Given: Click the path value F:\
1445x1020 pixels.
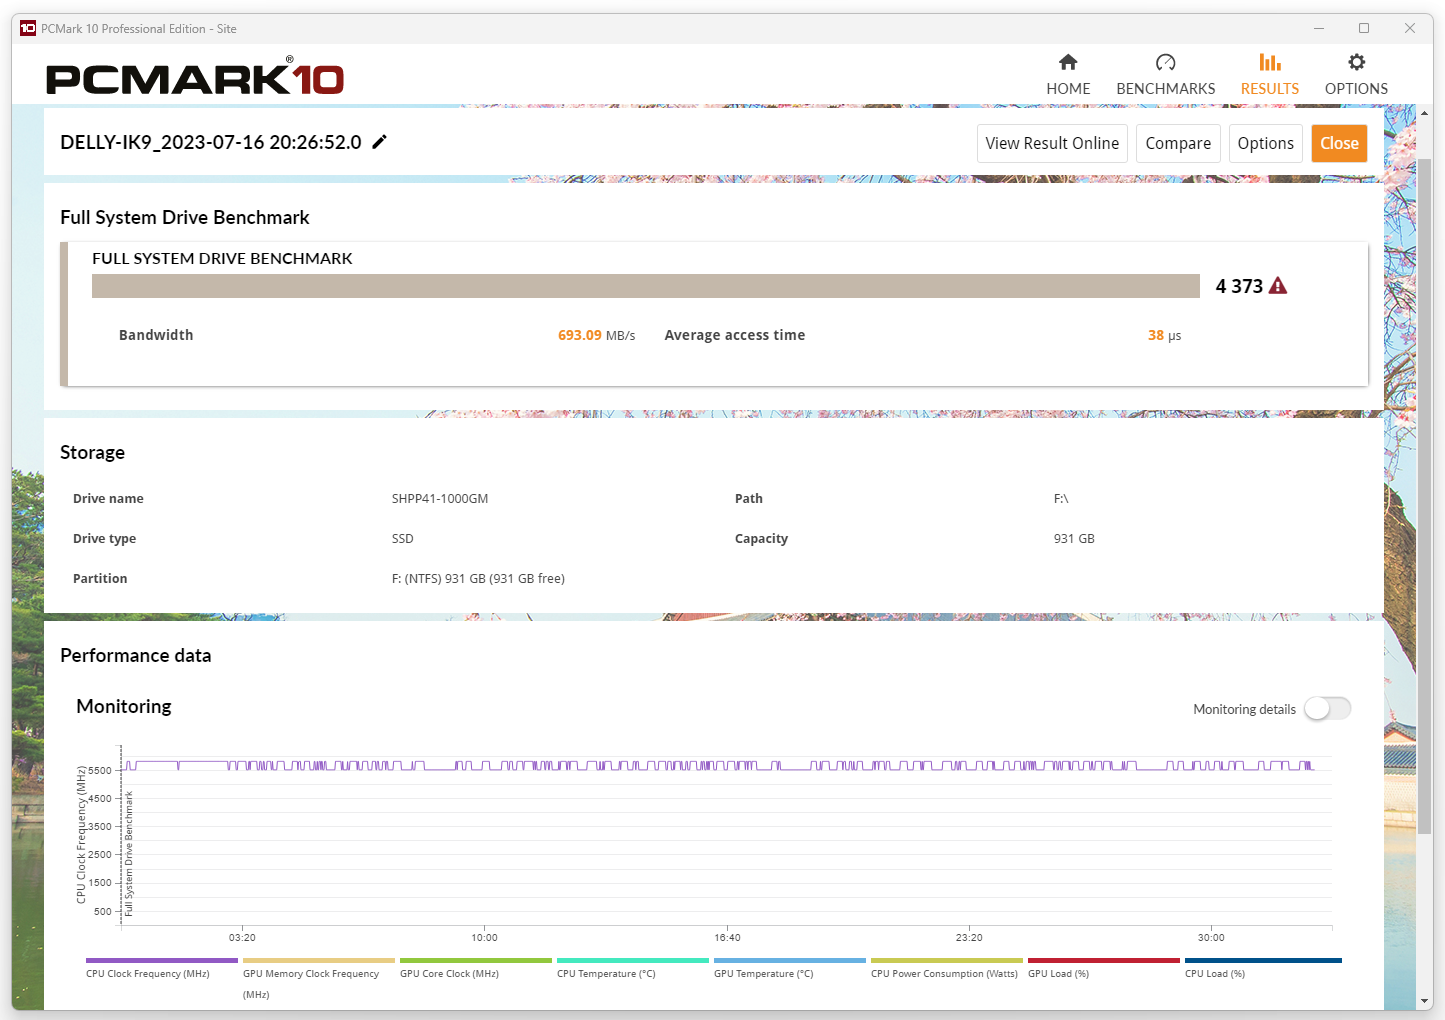Looking at the screenshot, I should pos(1061,498).
